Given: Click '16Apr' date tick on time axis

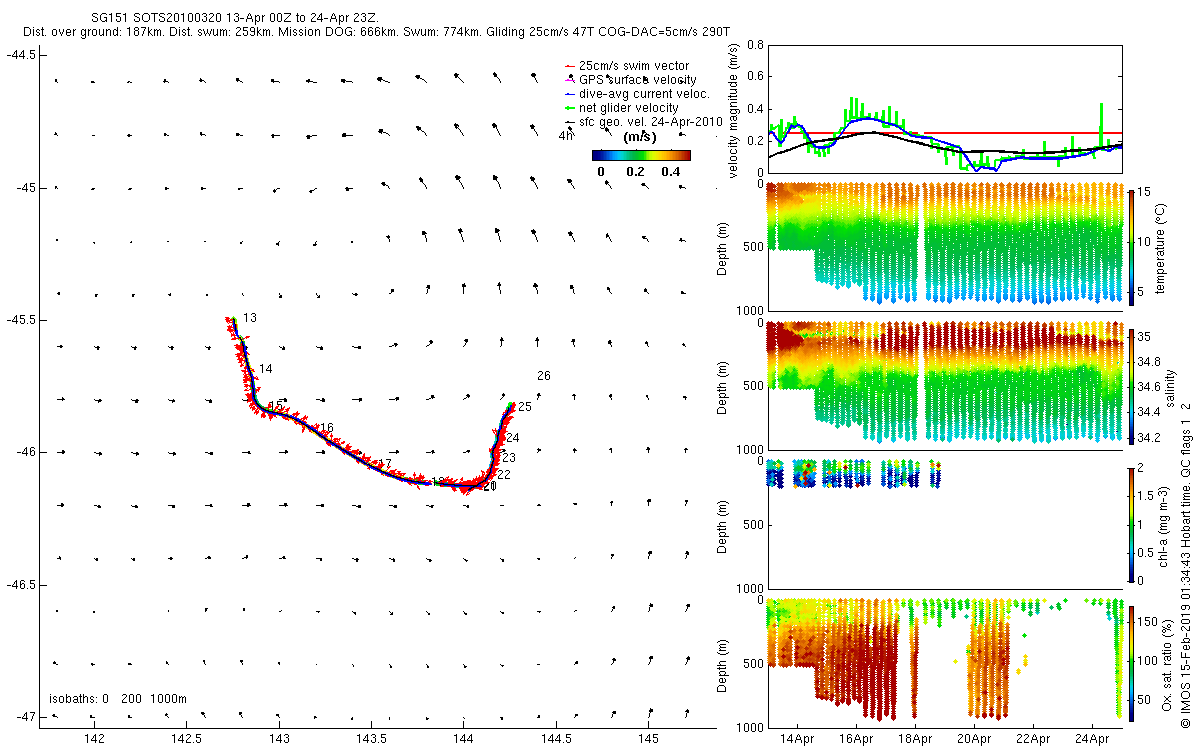Looking at the screenshot, I should [857, 739].
